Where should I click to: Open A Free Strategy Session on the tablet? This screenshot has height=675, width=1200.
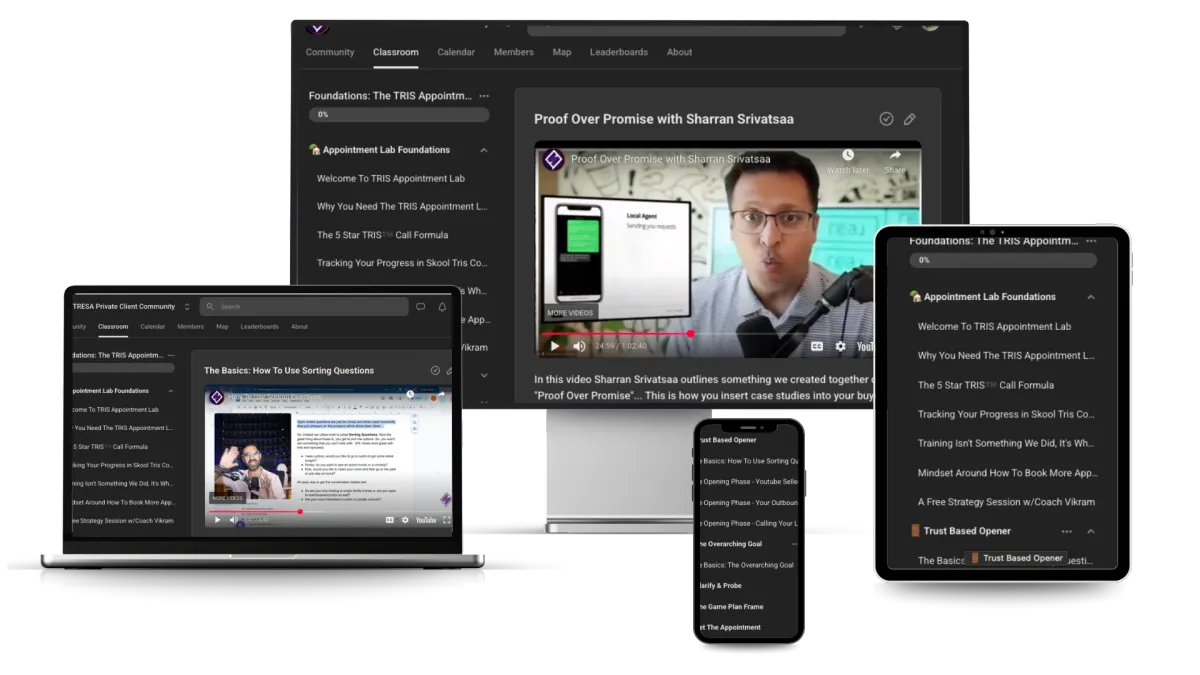pyautogui.click(x=1006, y=502)
